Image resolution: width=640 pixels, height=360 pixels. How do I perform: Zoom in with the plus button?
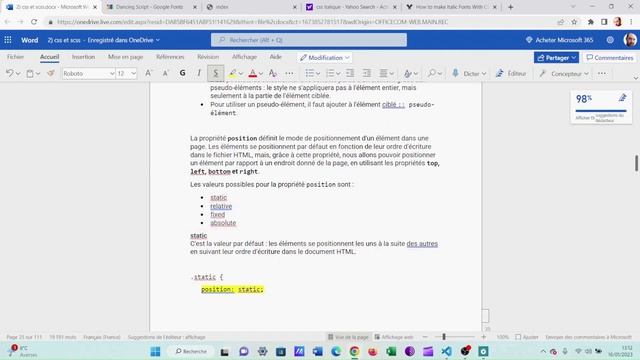(484, 337)
